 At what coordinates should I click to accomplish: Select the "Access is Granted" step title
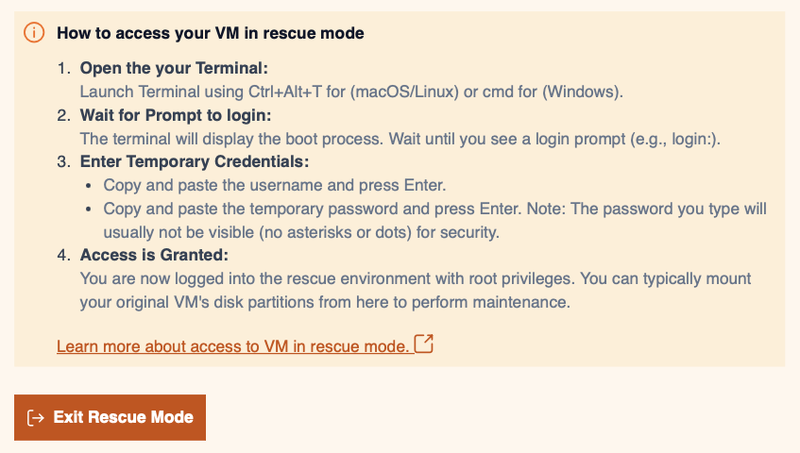click(154, 255)
